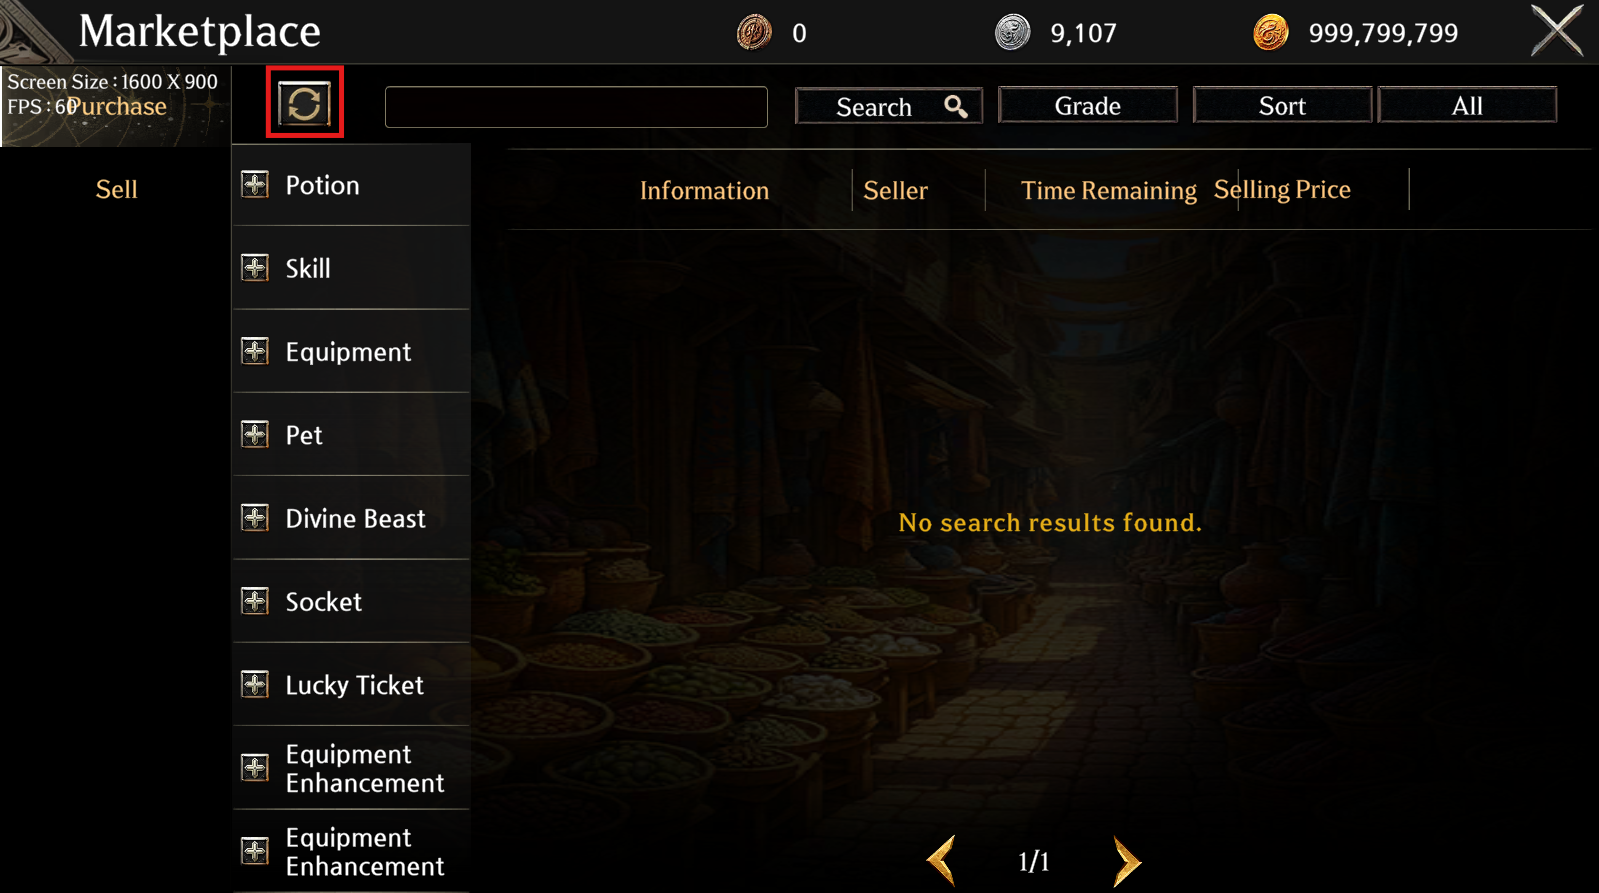1599x893 pixels.
Task: Click the gold coin currency icon
Action: click(x=1271, y=33)
